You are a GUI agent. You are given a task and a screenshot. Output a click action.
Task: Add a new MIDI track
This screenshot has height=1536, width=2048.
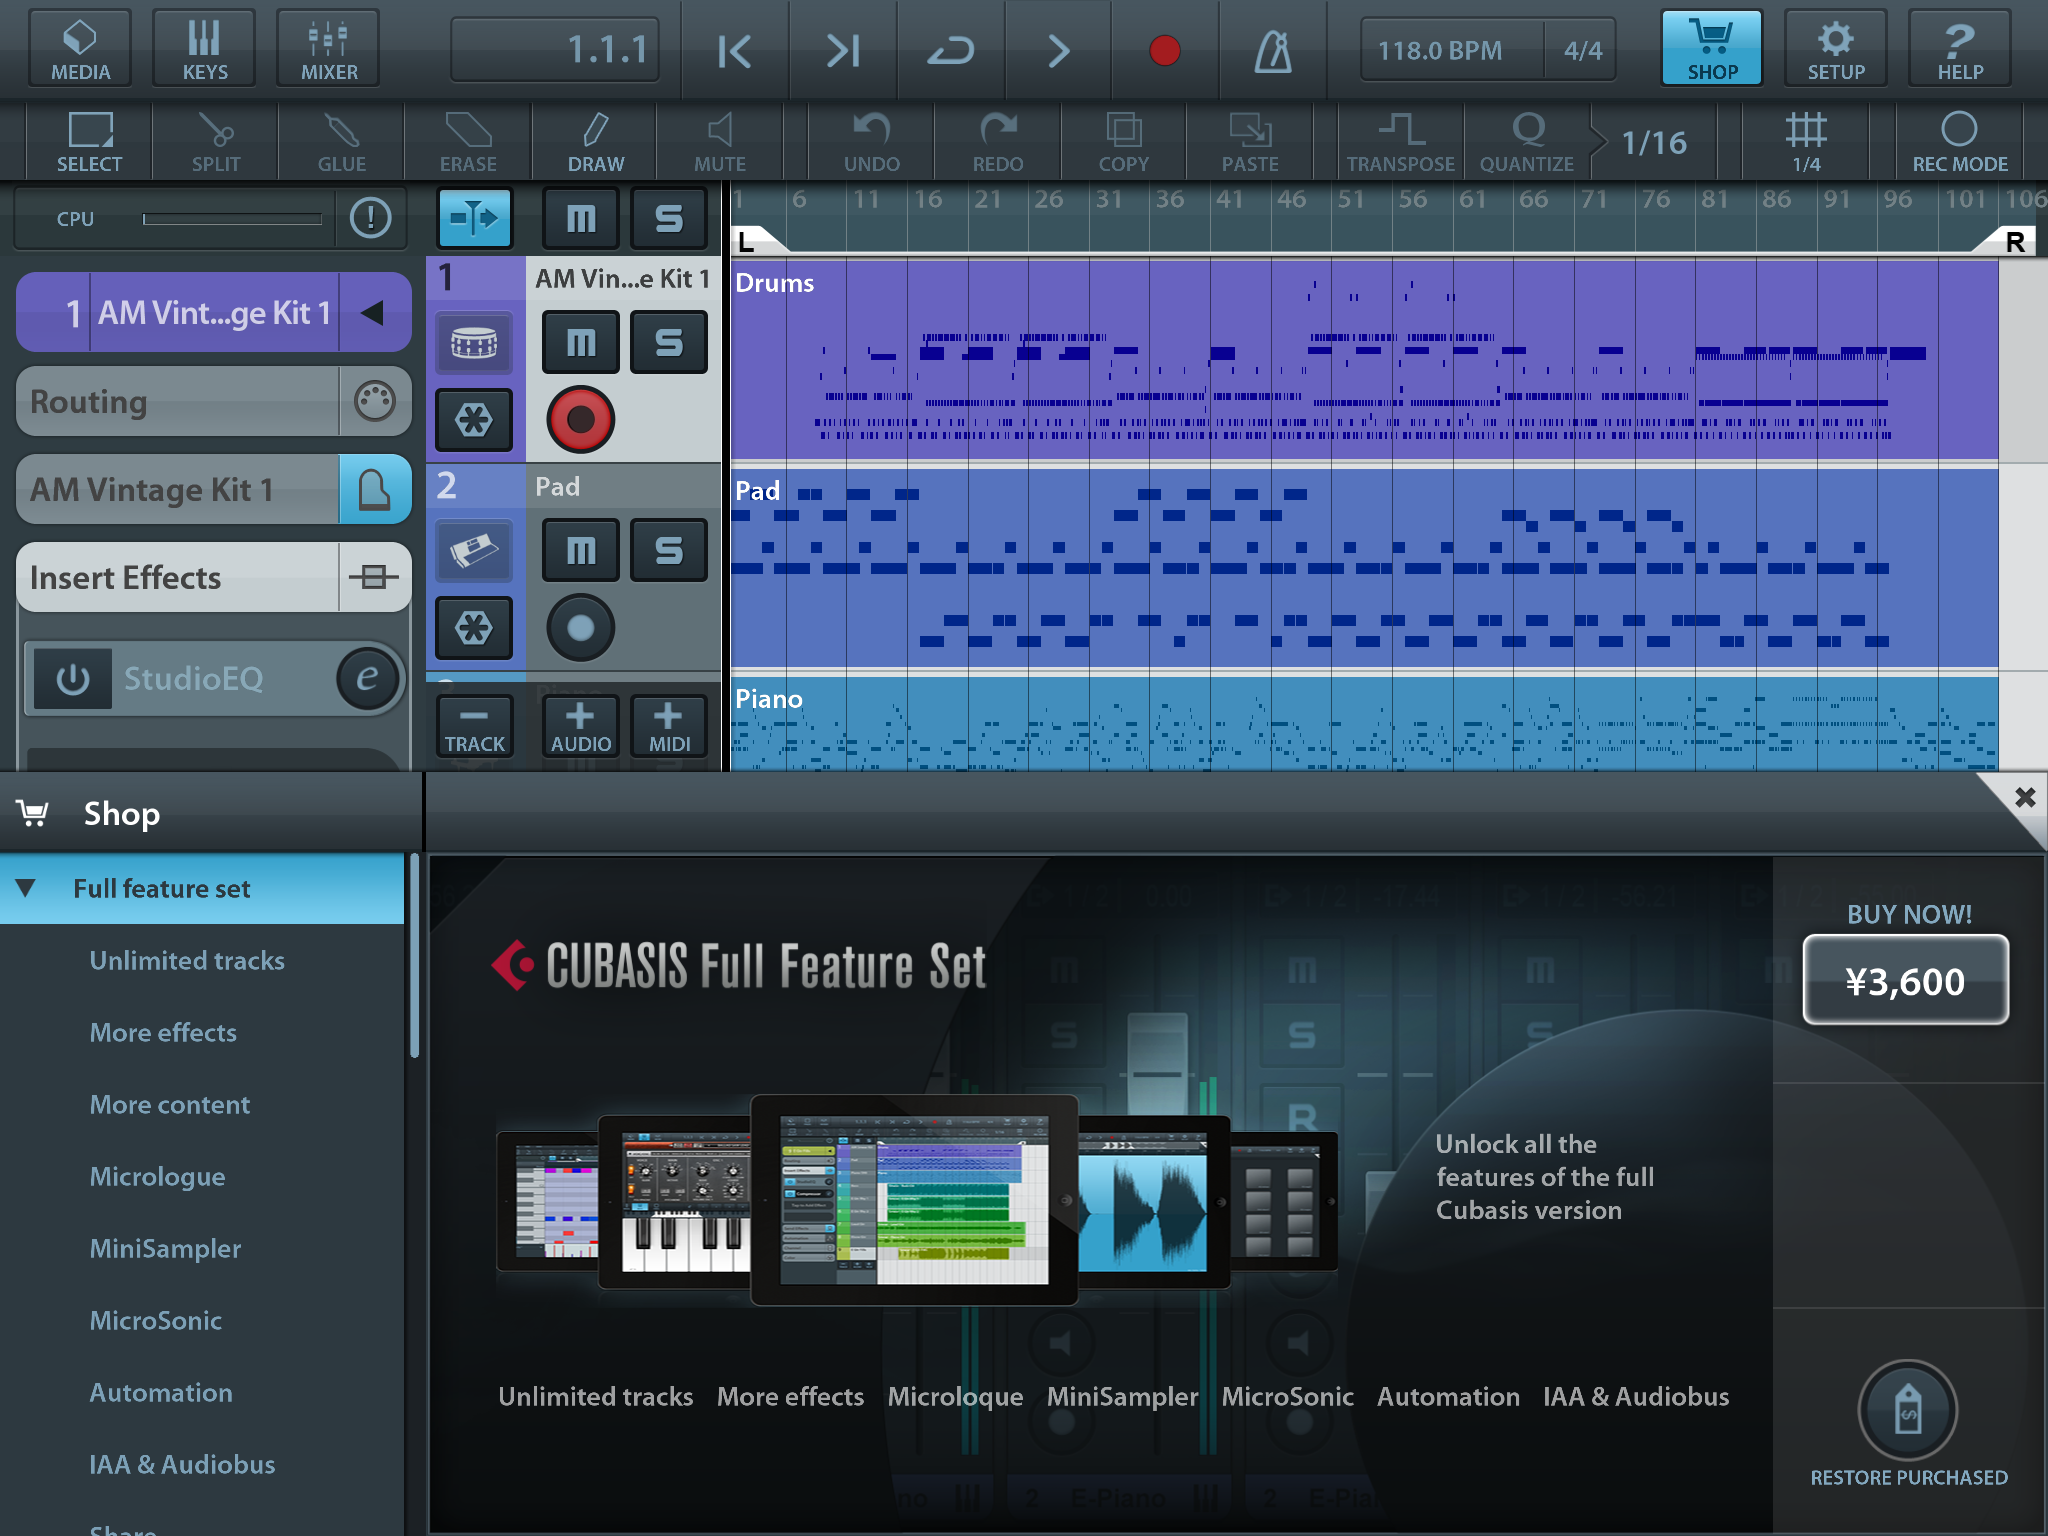669,727
